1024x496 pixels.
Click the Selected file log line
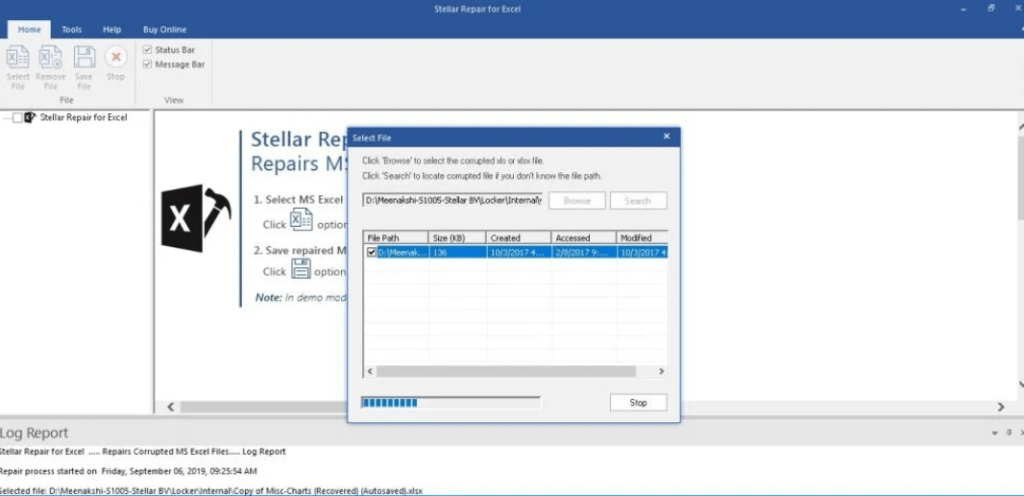(x=211, y=490)
